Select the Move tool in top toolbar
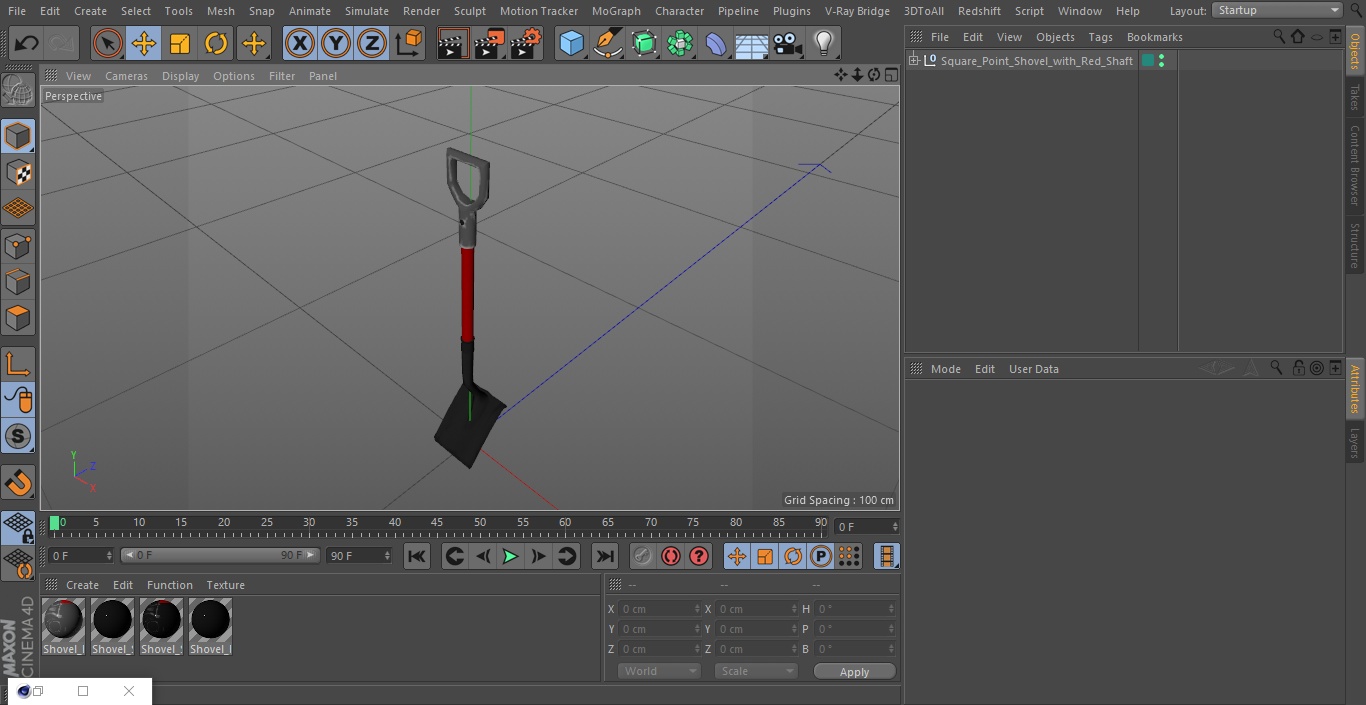The image size is (1366, 705). pos(144,44)
